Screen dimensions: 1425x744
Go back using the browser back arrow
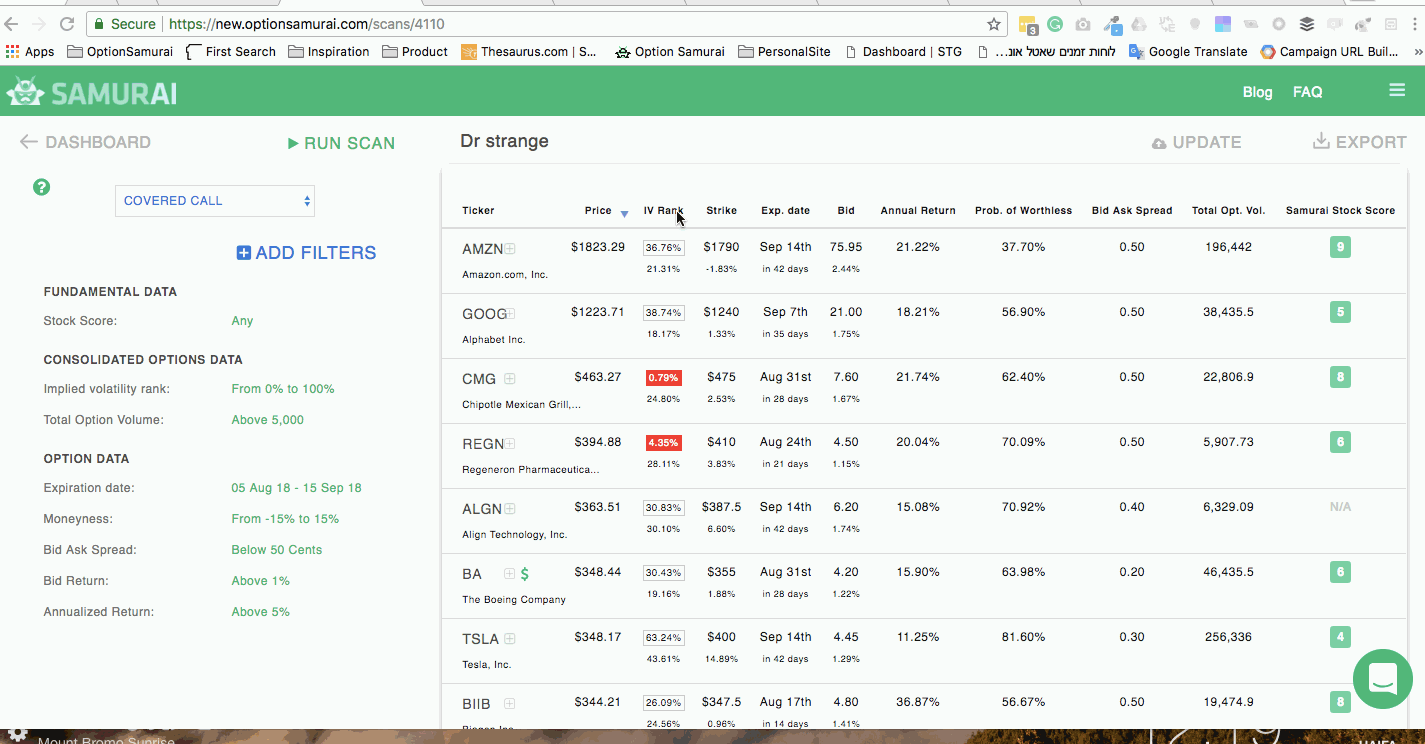(x=13, y=24)
